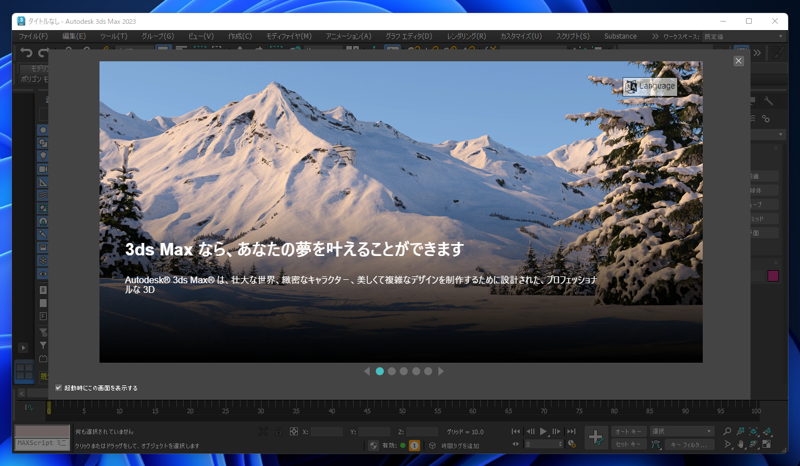Toggle space warps display in the scene explorer
The height and width of the screenshot is (466, 800).
tap(43, 195)
